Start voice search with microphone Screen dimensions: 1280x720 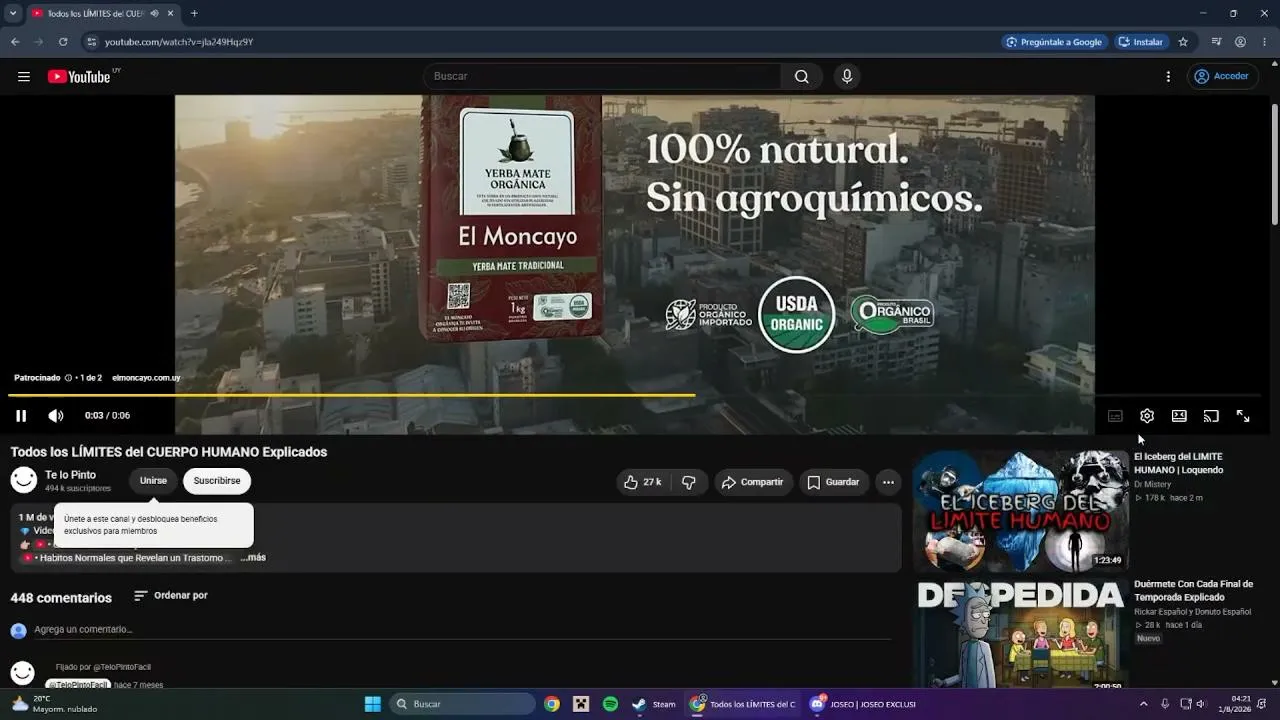click(847, 76)
